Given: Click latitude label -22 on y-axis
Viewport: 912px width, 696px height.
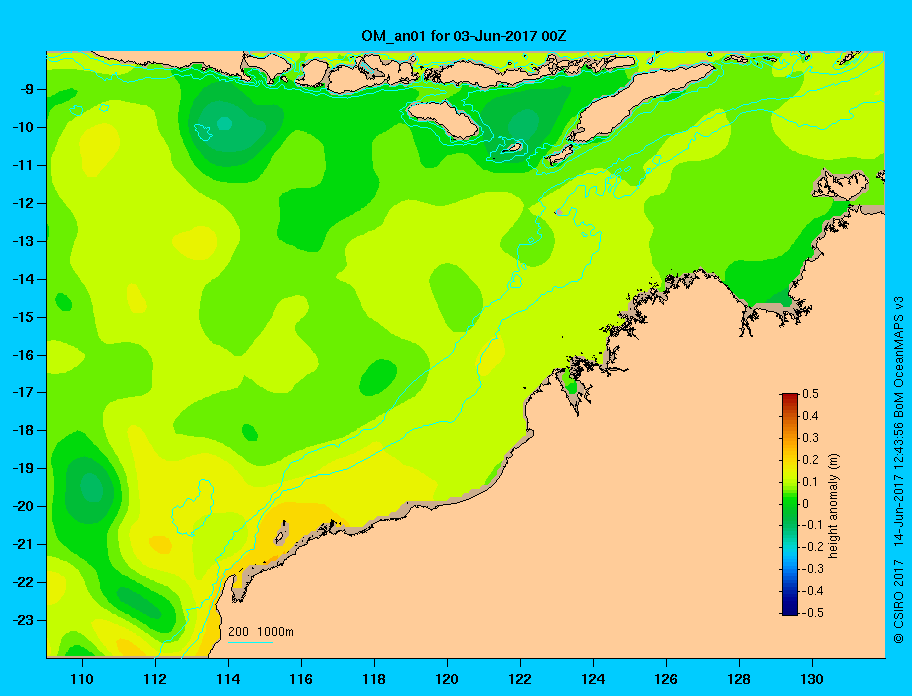Looking at the screenshot, I should pos(23,582).
